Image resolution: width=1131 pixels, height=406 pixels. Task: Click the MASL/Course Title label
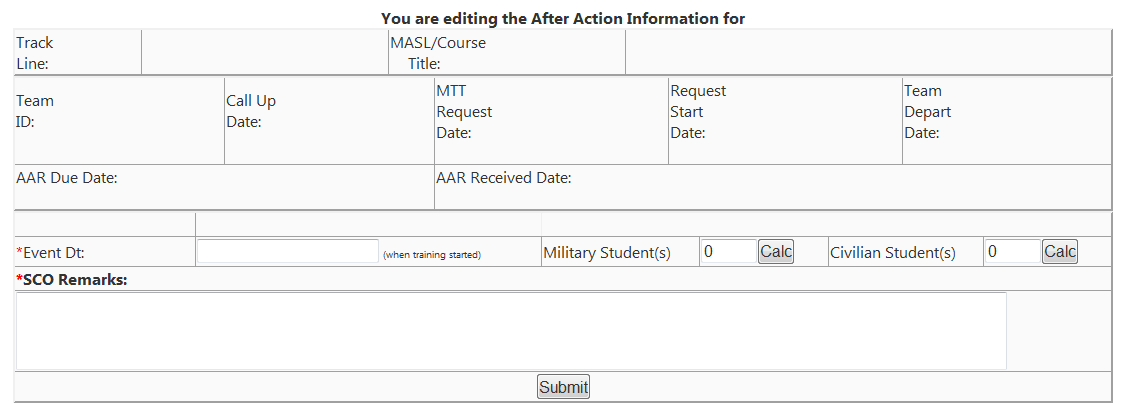click(x=437, y=53)
